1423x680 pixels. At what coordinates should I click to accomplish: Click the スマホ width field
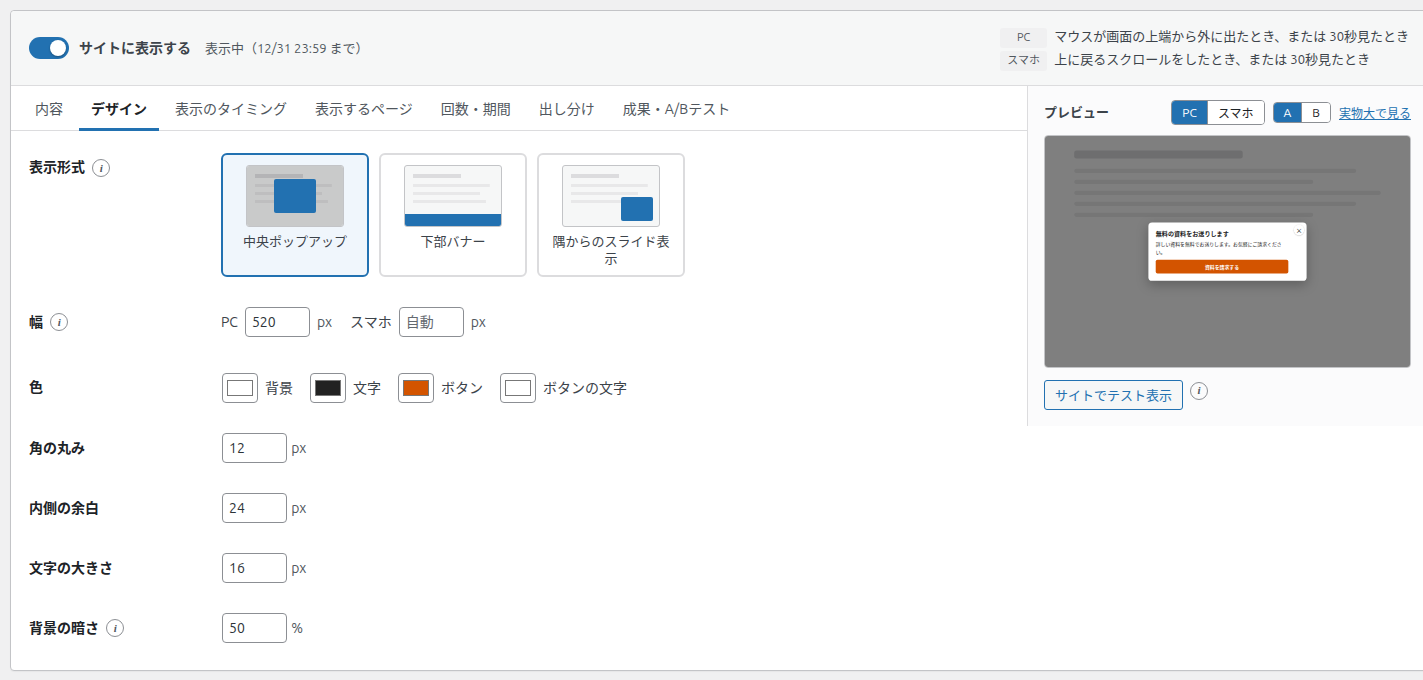pos(431,322)
